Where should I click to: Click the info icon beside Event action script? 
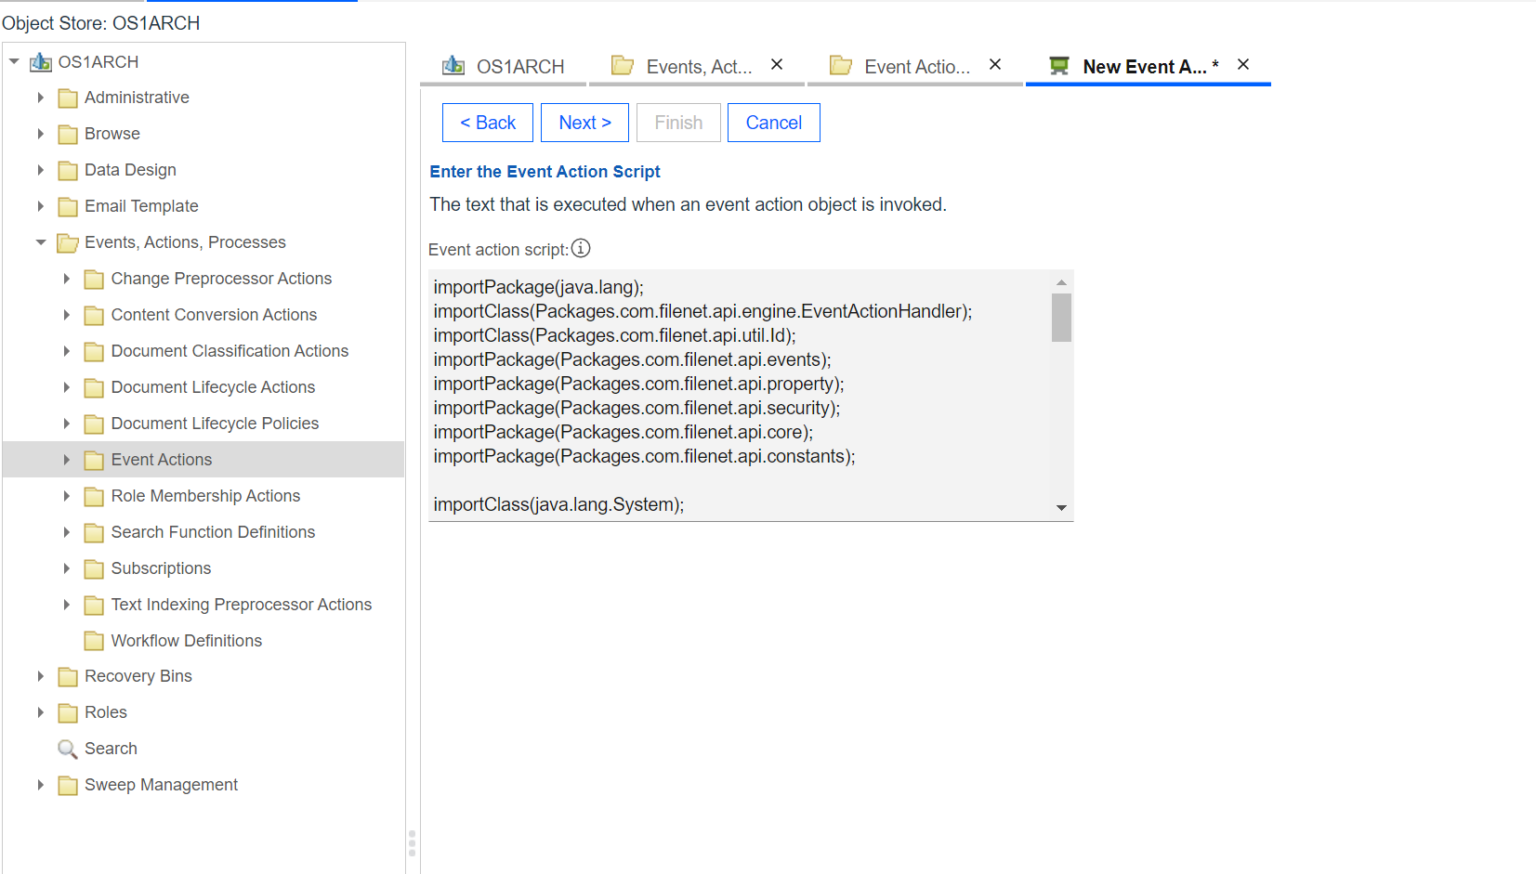tap(580, 248)
